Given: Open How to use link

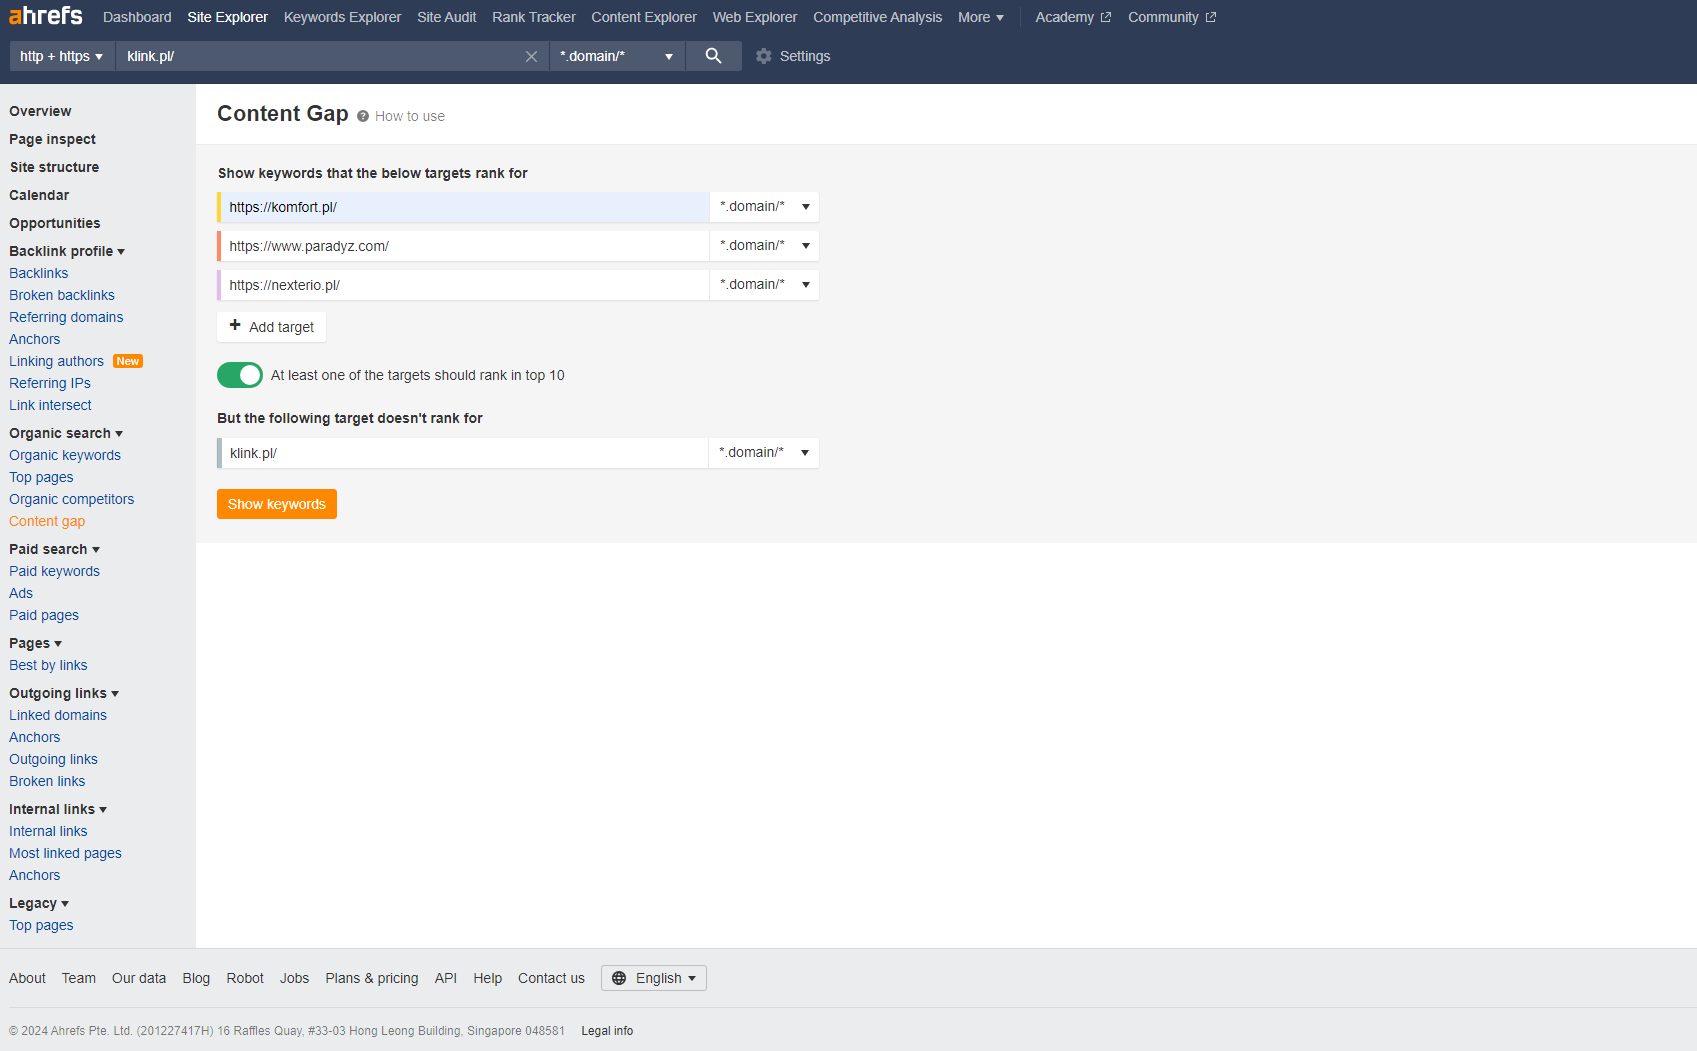Looking at the screenshot, I should tap(410, 116).
